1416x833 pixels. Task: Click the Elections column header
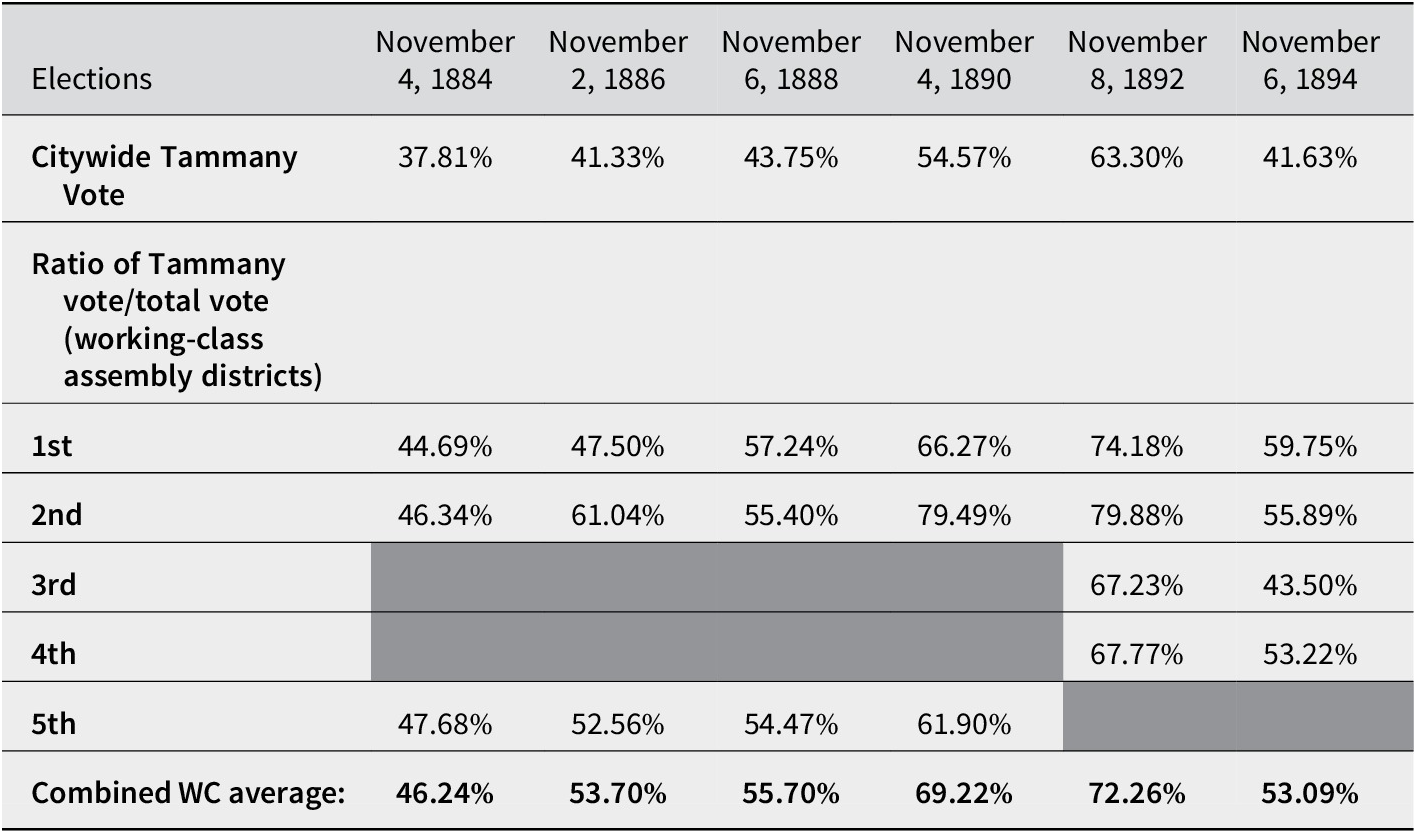[x=92, y=79]
